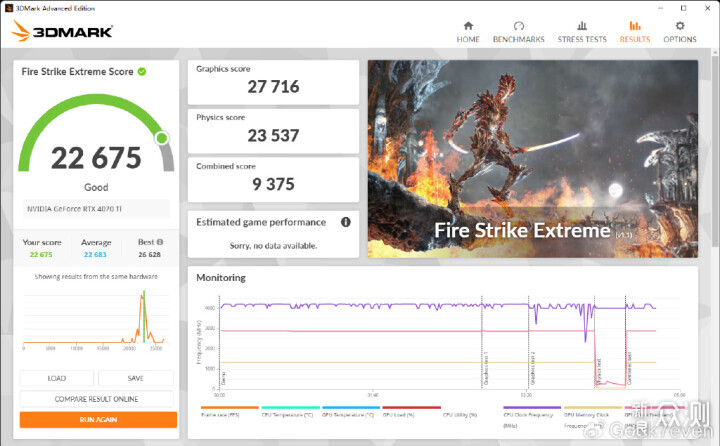Open the Estimated game performance info icon
Screen dimensions: 720x446
coord(346,222)
